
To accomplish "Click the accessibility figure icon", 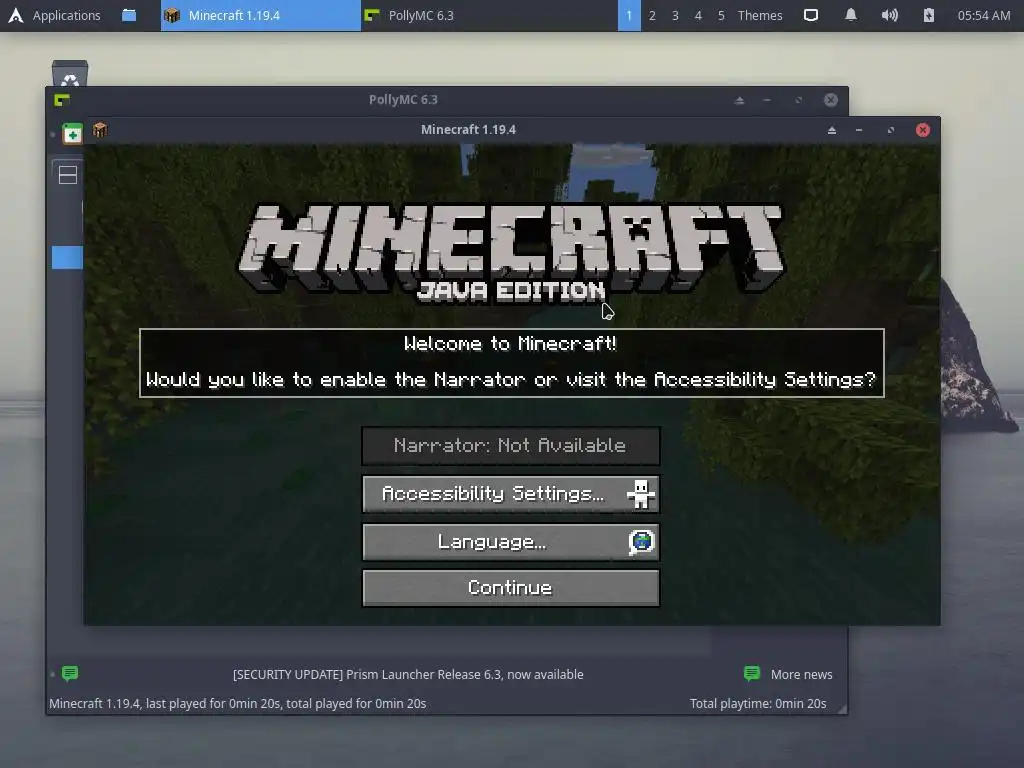I will pos(641,494).
